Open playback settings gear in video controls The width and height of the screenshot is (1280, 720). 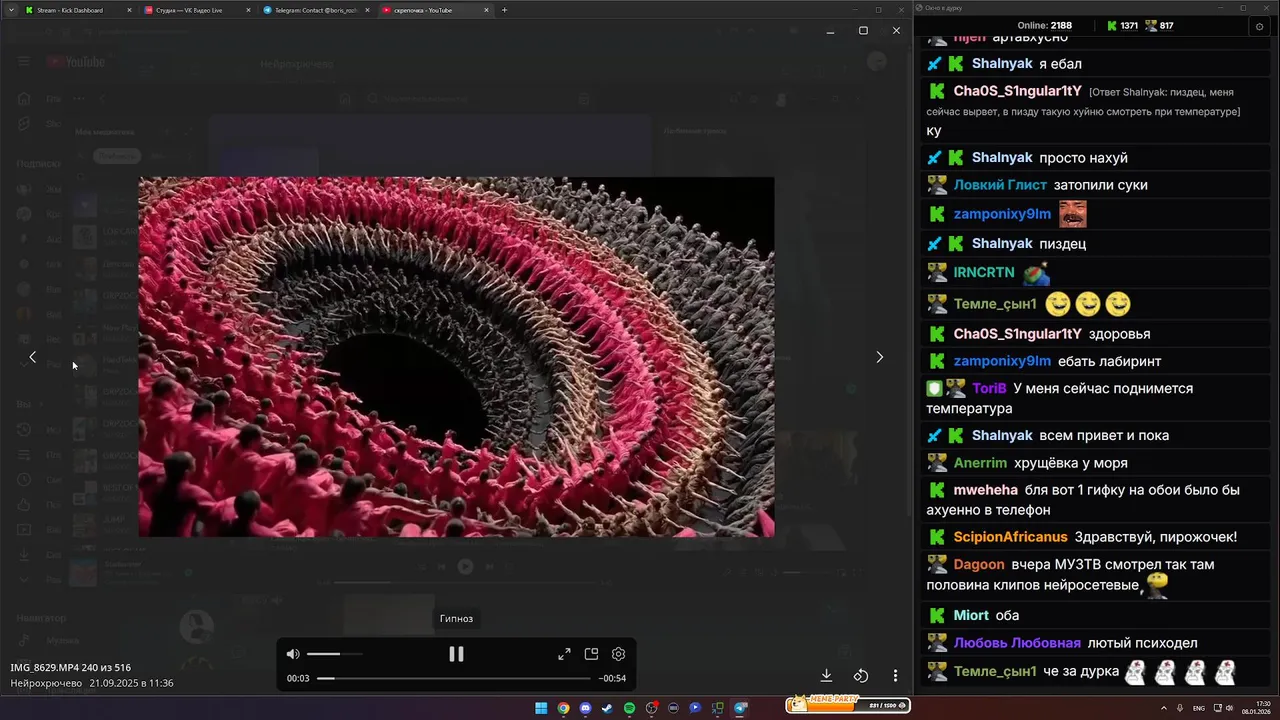point(618,654)
